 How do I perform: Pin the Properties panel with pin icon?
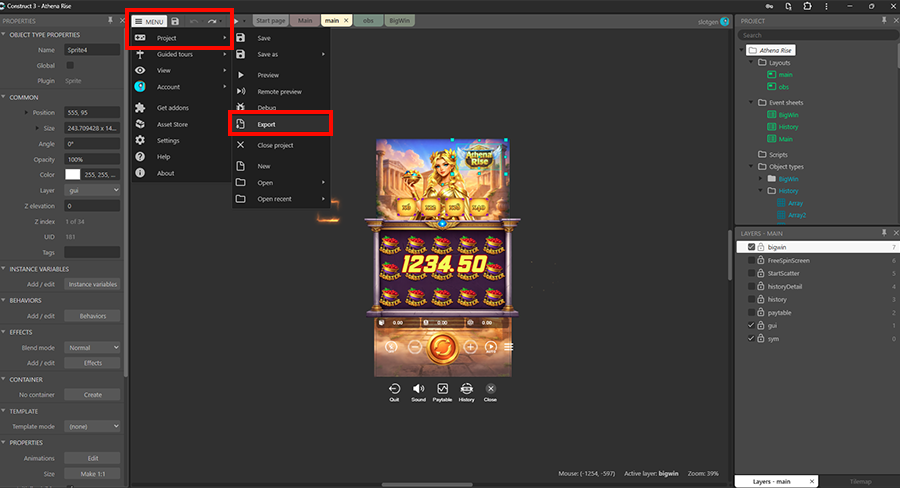click(x=109, y=20)
